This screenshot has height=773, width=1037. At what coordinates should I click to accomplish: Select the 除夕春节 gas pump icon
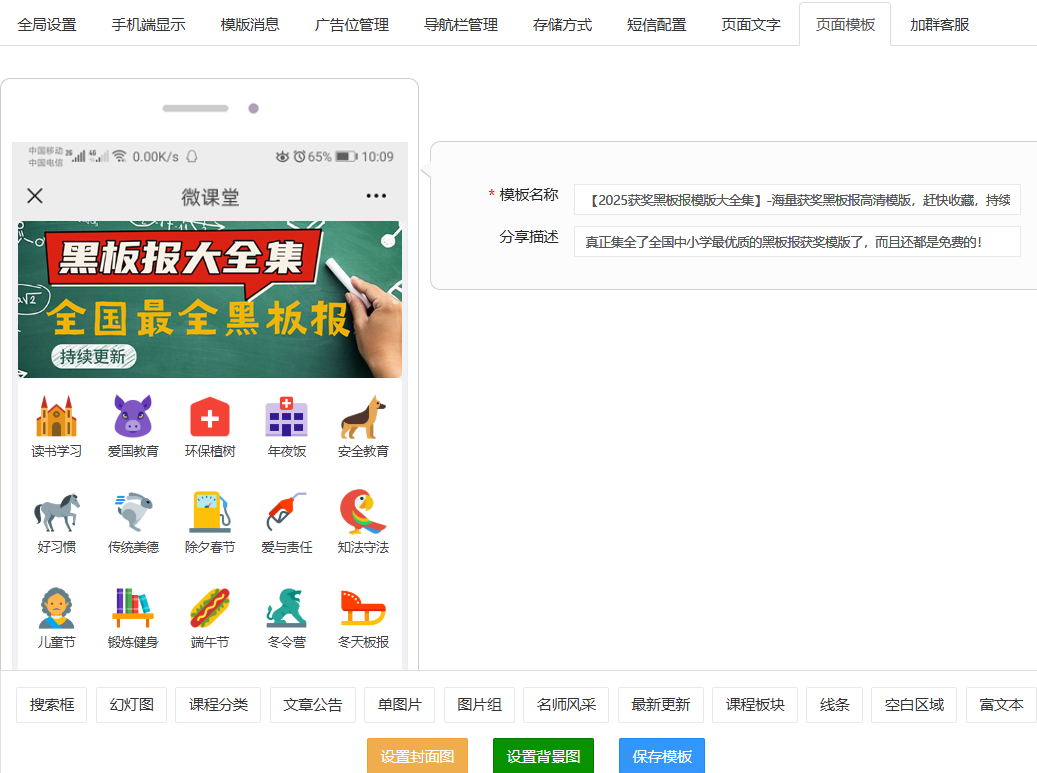pos(210,511)
